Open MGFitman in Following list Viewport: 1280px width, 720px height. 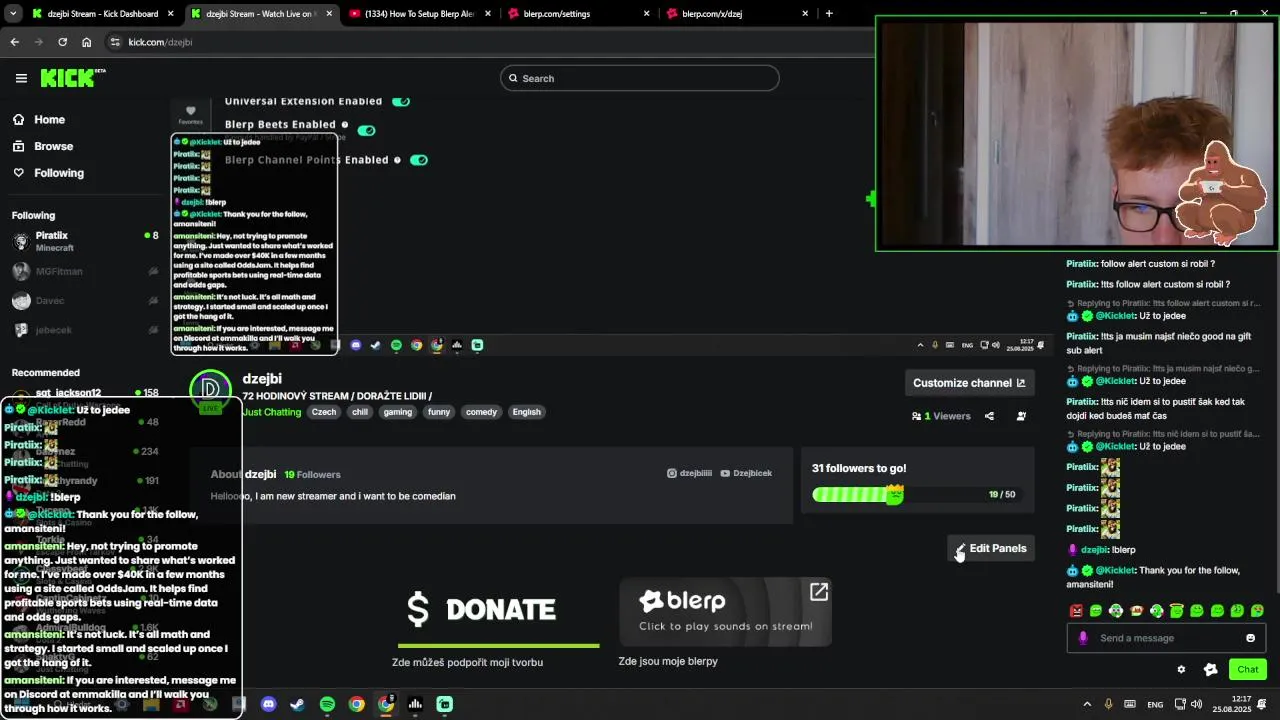point(85,271)
